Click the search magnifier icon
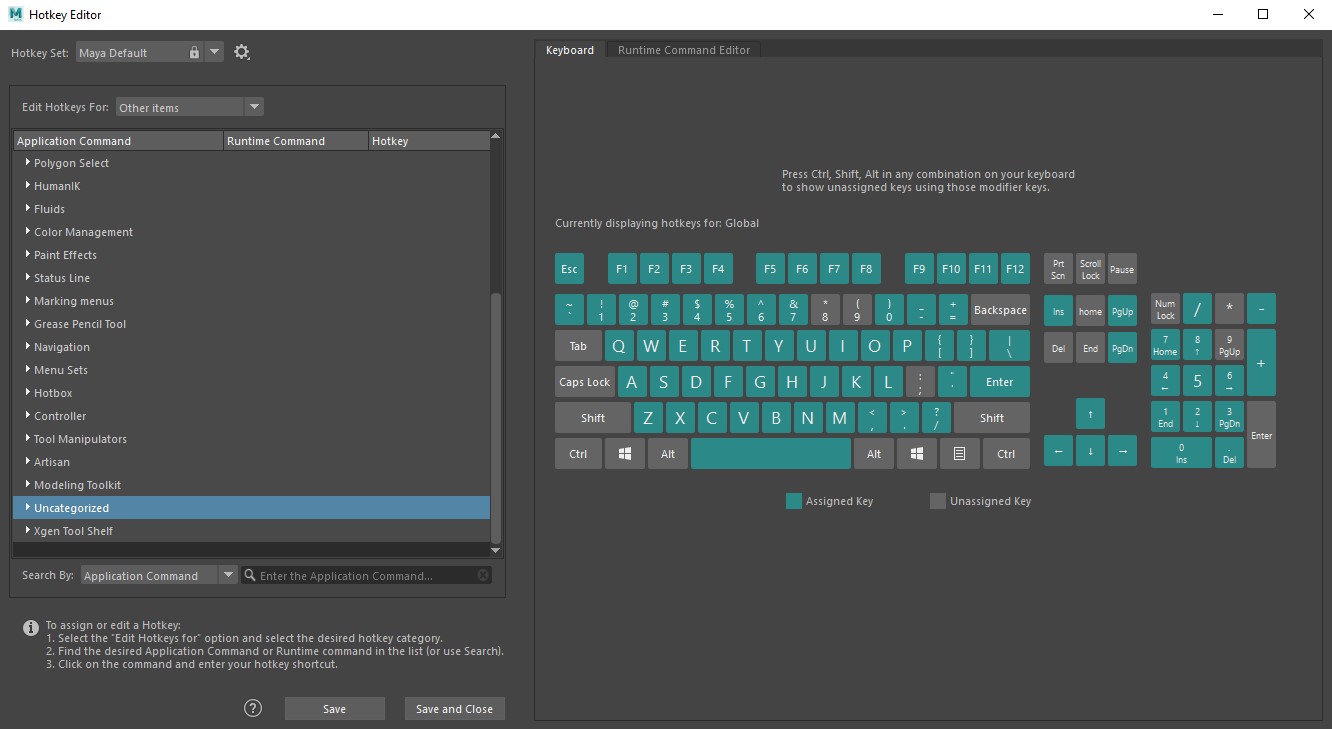This screenshot has width=1332, height=729. tap(249, 575)
